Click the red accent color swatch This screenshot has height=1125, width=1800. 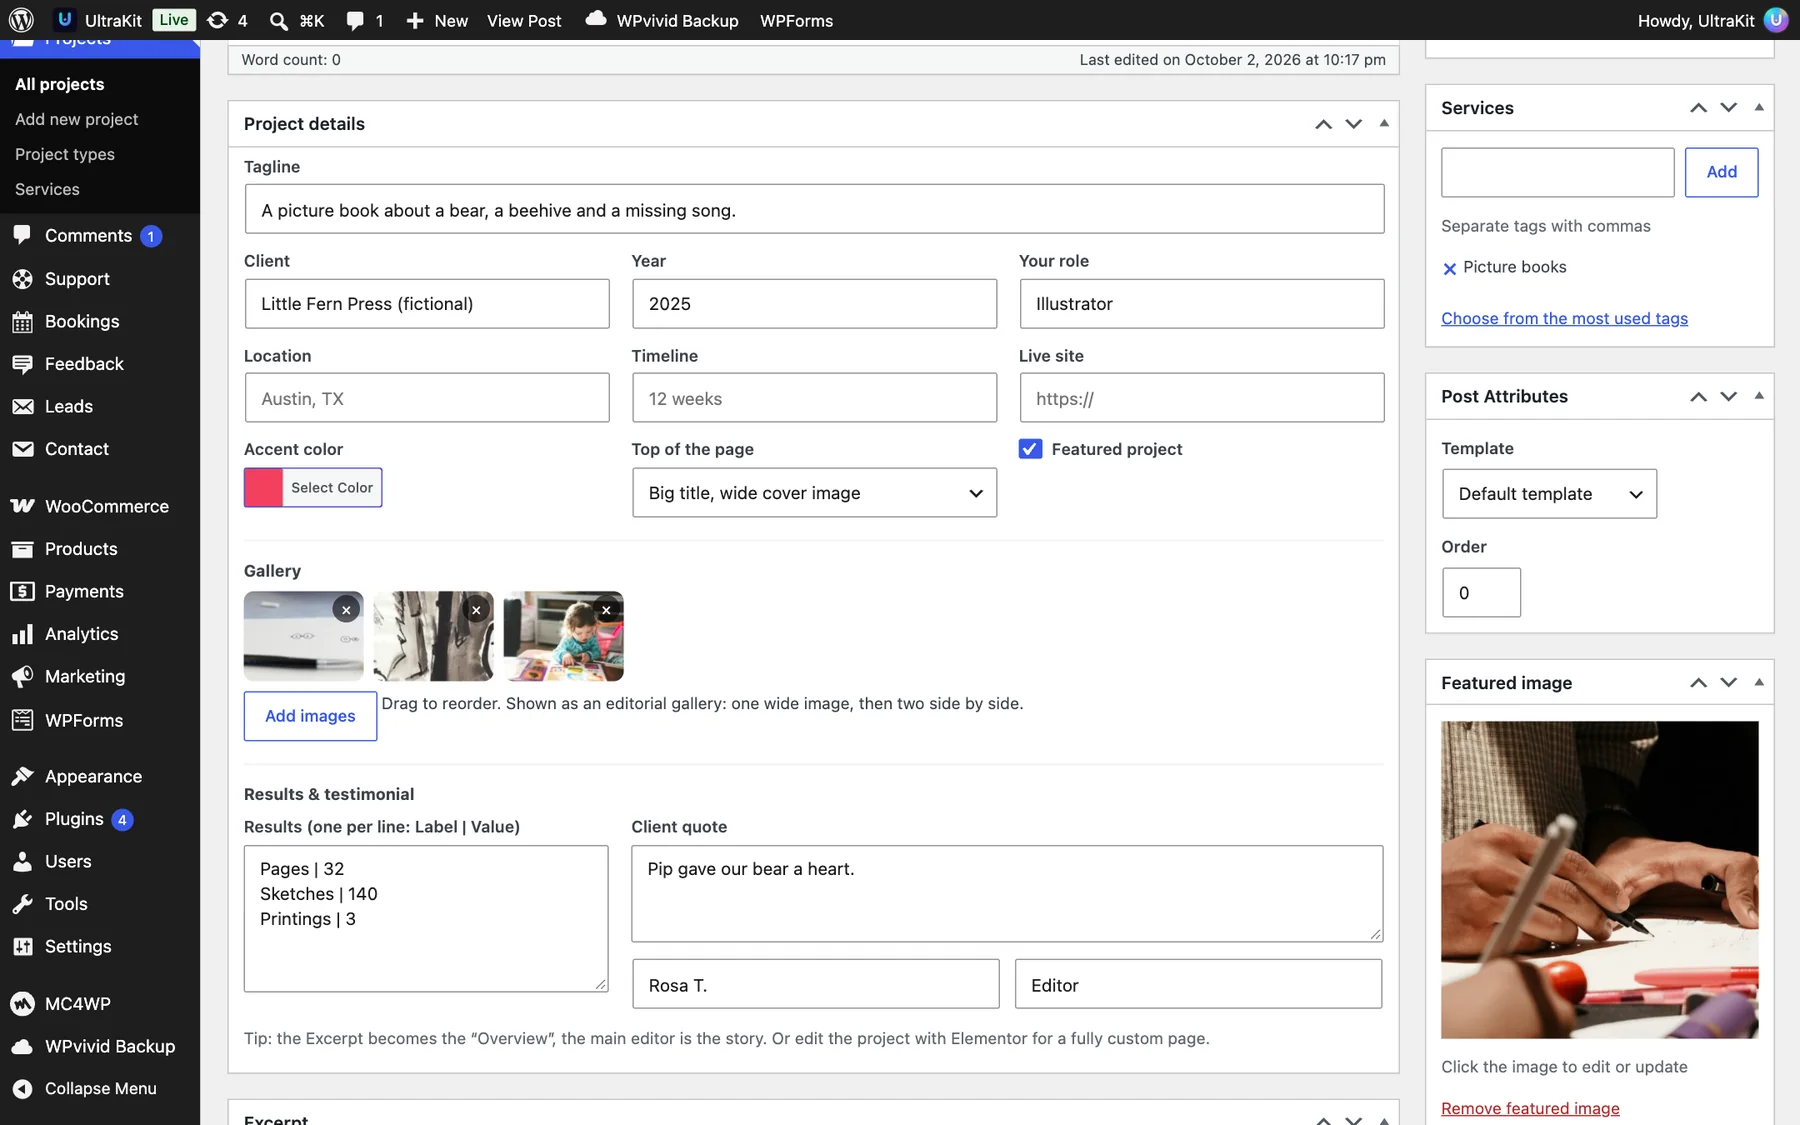tap(263, 487)
